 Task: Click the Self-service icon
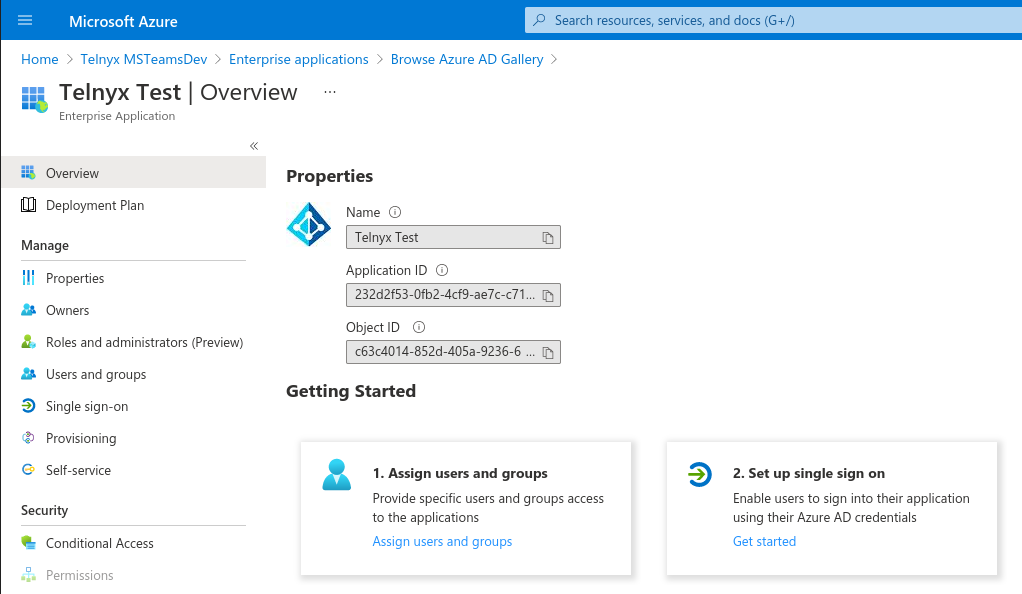28,469
